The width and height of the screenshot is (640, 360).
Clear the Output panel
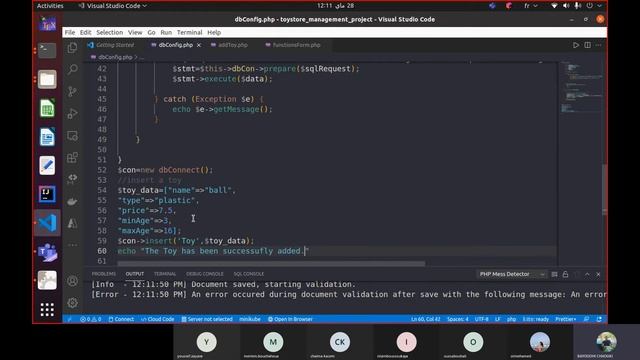click(554, 274)
